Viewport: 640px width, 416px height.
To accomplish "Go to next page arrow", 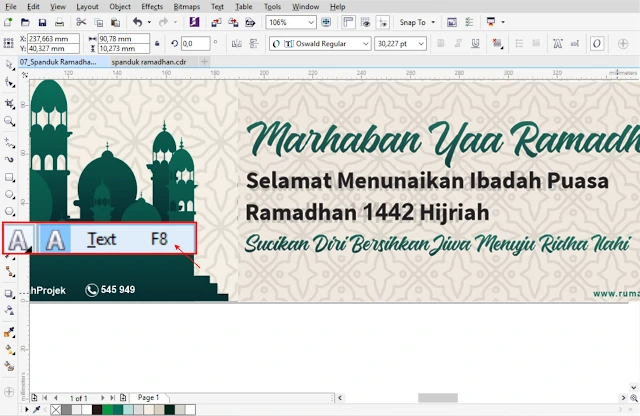I will pyautogui.click(x=102, y=398).
